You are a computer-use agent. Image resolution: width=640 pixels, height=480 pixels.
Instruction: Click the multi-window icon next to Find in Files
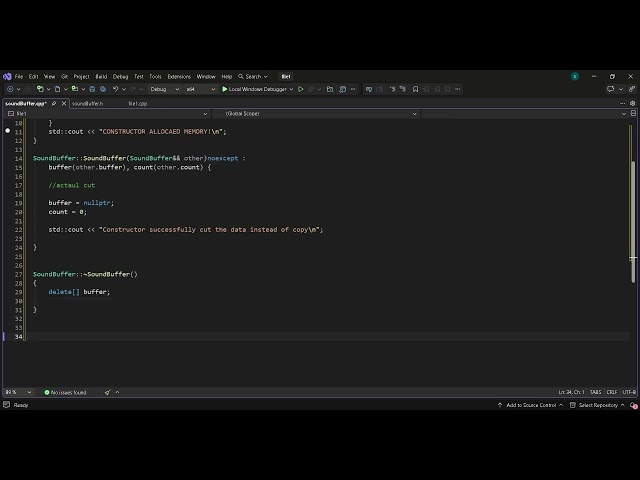click(x=342, y=89)
